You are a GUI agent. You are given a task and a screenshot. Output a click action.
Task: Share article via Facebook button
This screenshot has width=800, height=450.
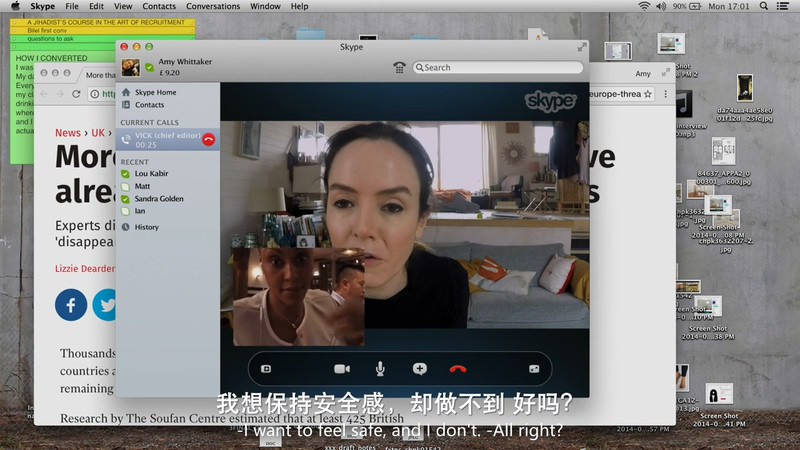pyautogui.click(x=71, y=304)
